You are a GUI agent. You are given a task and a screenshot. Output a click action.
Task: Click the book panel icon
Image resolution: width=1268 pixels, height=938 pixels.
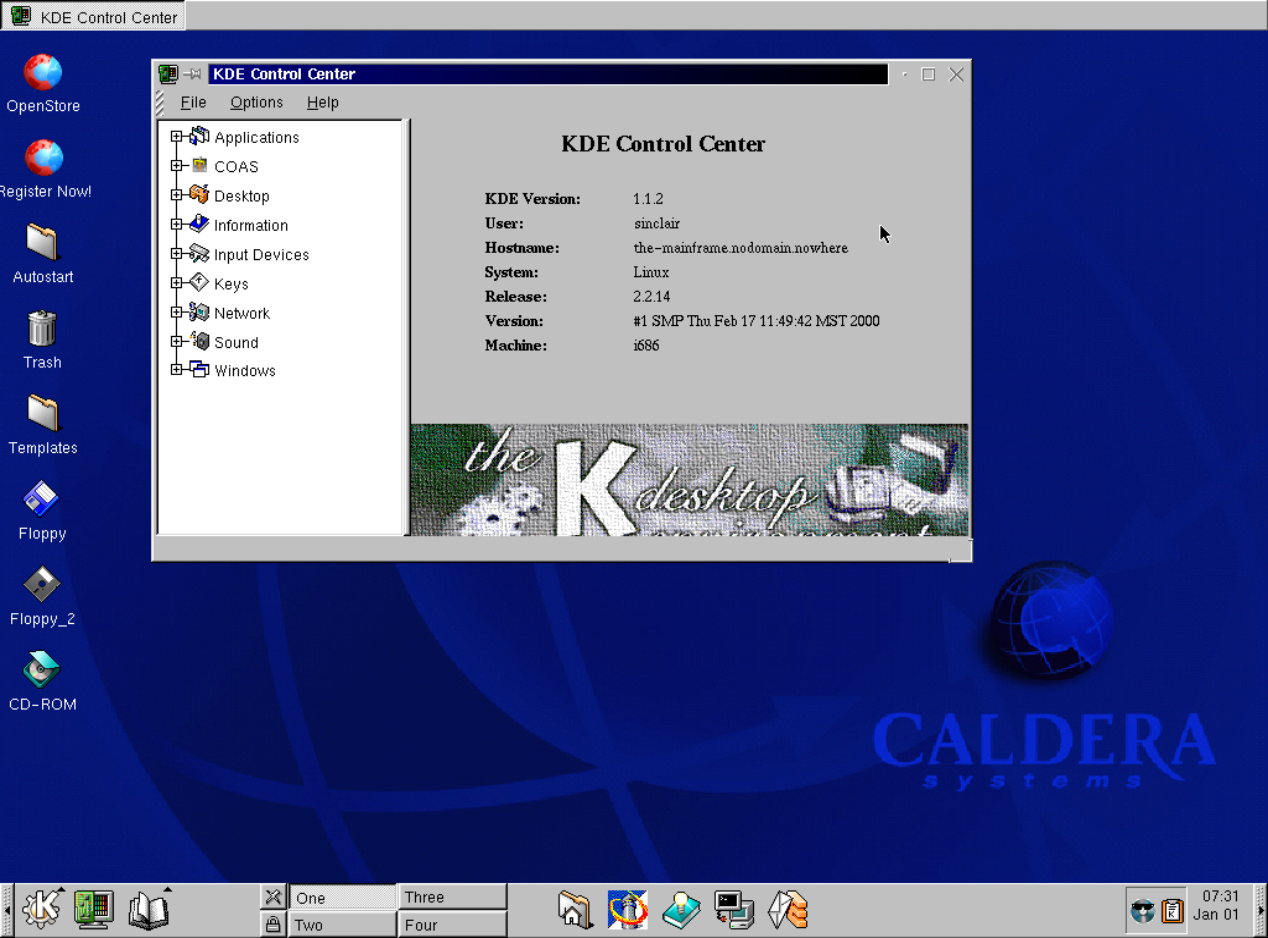point(149,909)
